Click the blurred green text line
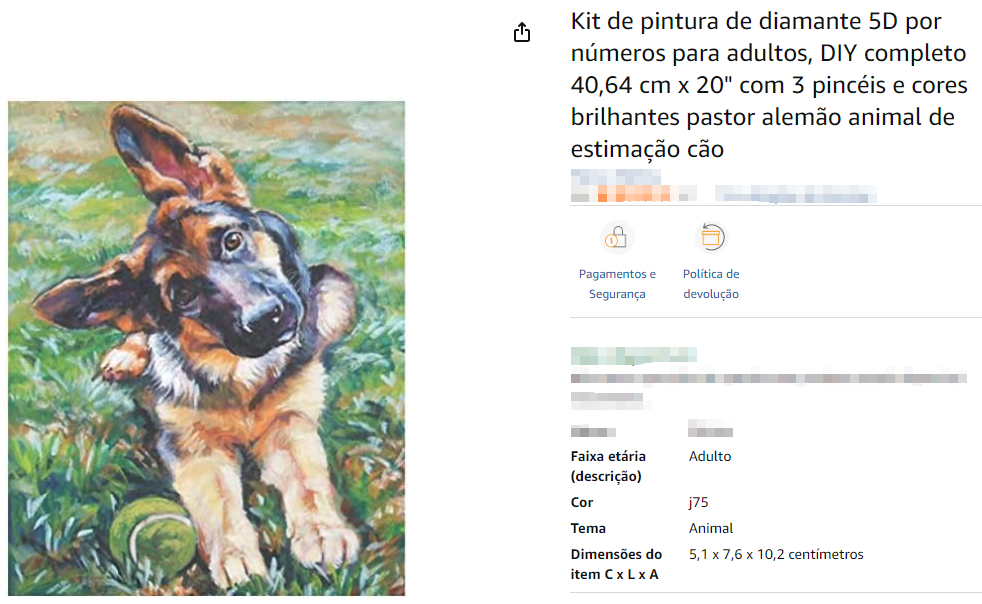The image size is (982, 604). tap(633, 355)
